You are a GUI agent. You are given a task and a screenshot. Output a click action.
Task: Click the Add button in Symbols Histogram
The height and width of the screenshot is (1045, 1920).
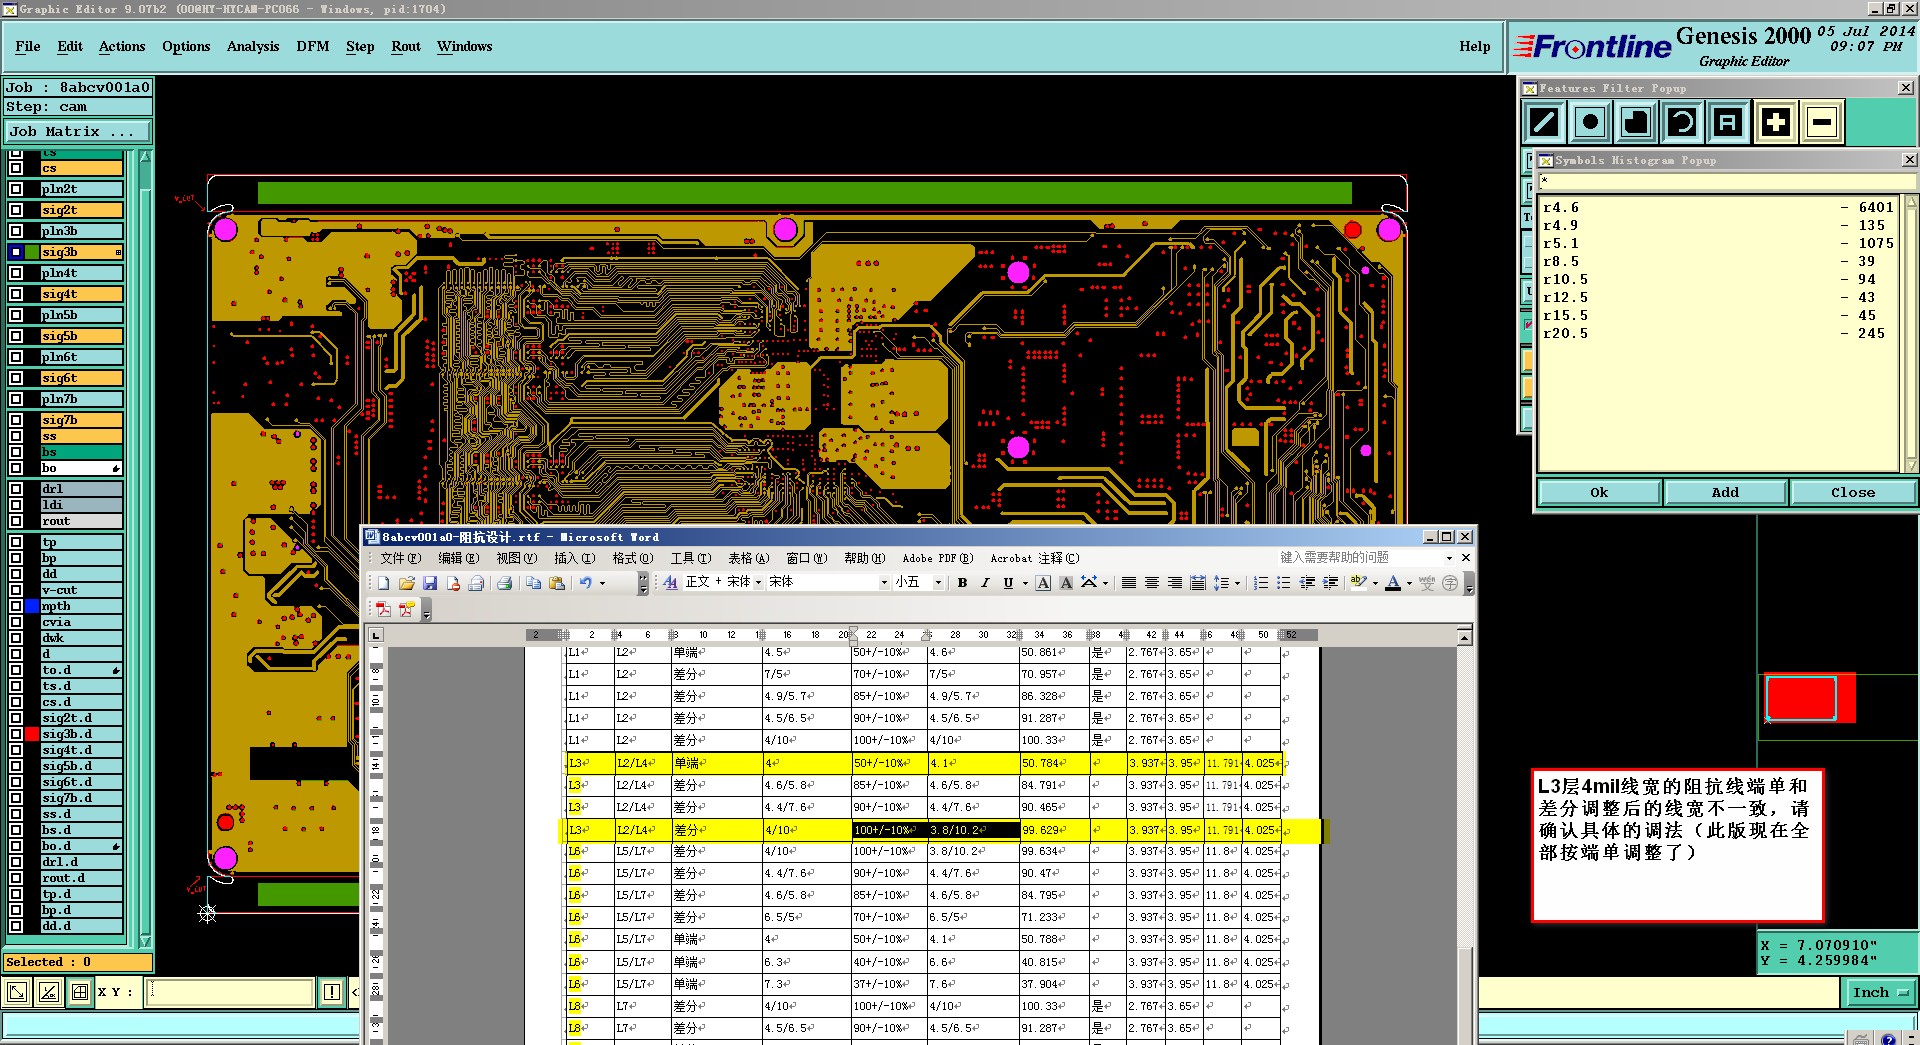(x=1724, y=492)
